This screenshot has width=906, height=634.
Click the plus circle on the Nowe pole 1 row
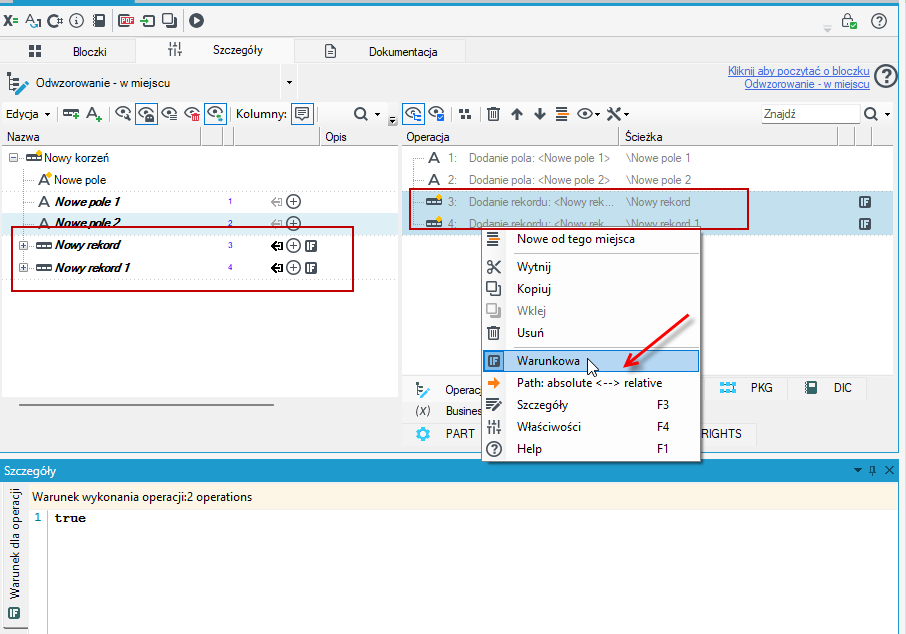(294, 202)
